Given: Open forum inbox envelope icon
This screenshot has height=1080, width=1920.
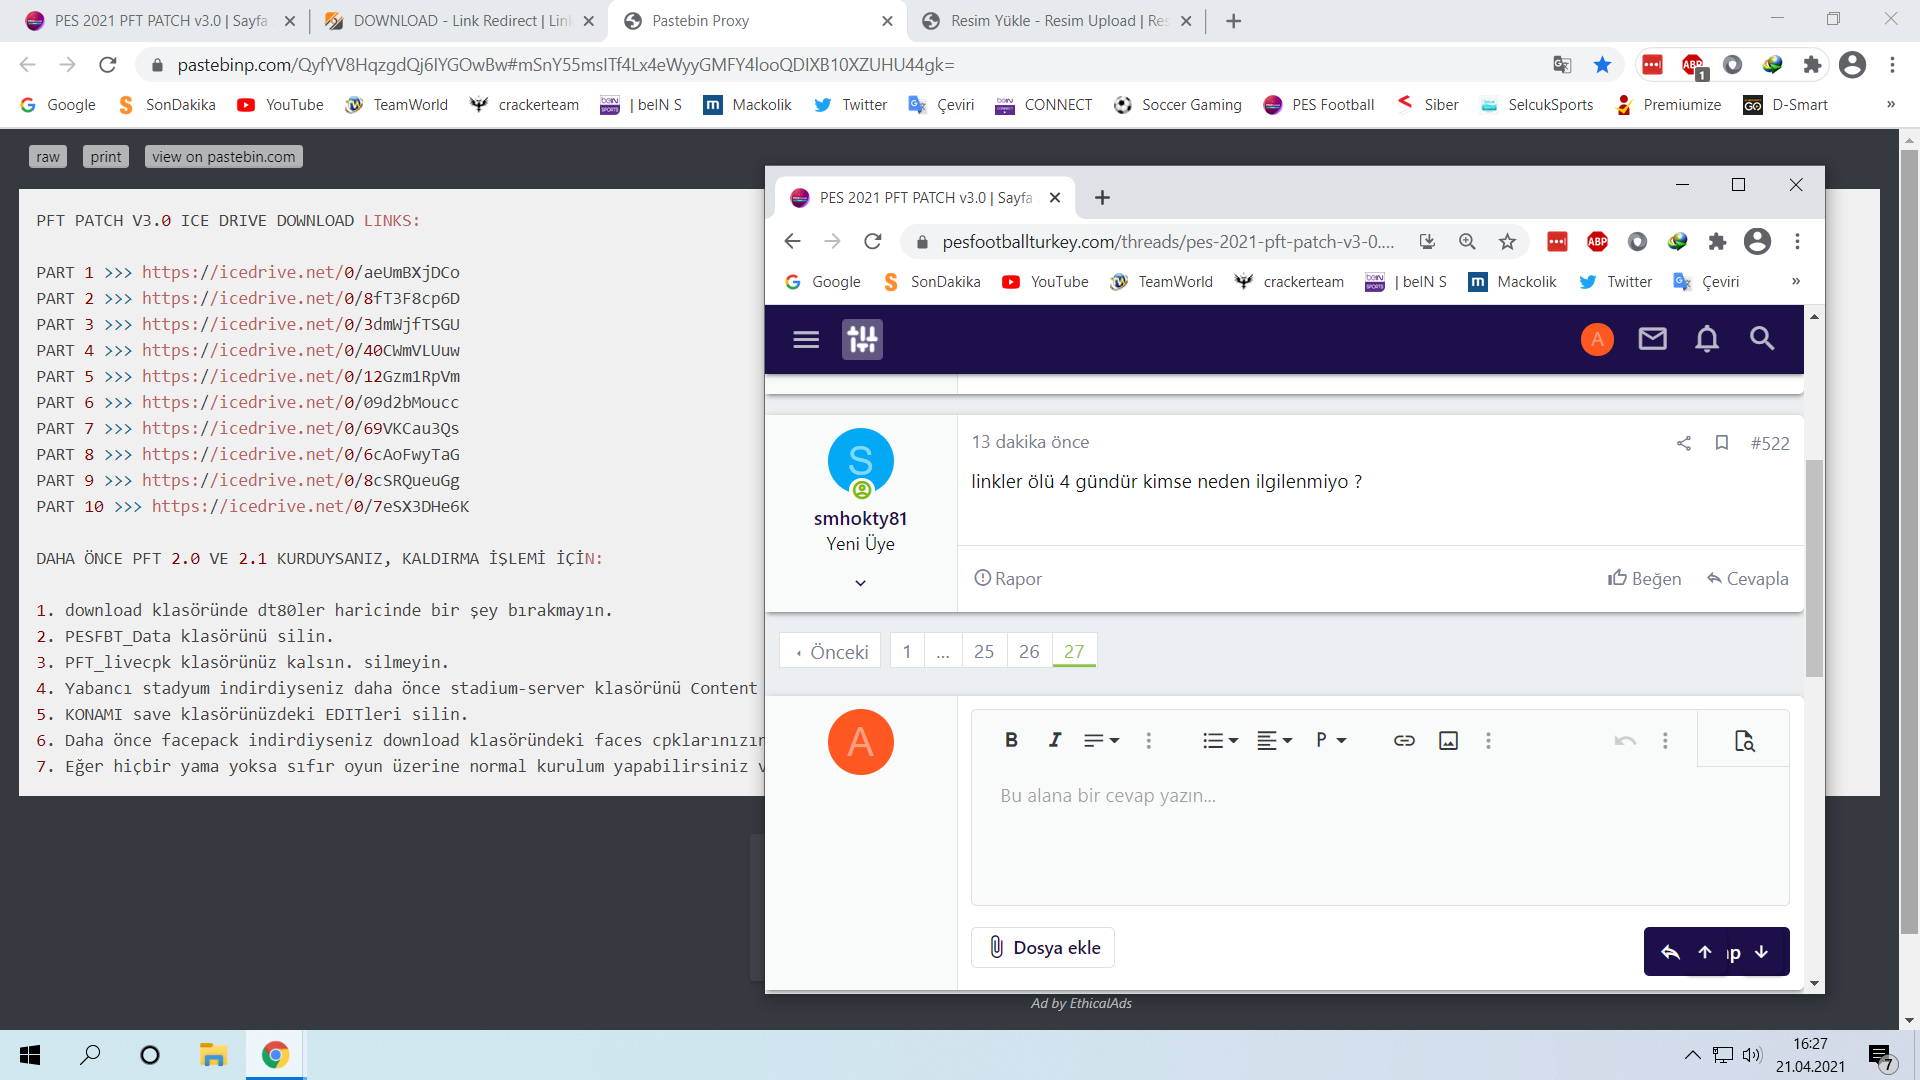Looking at the screenshot, I should click(1652, 339).
